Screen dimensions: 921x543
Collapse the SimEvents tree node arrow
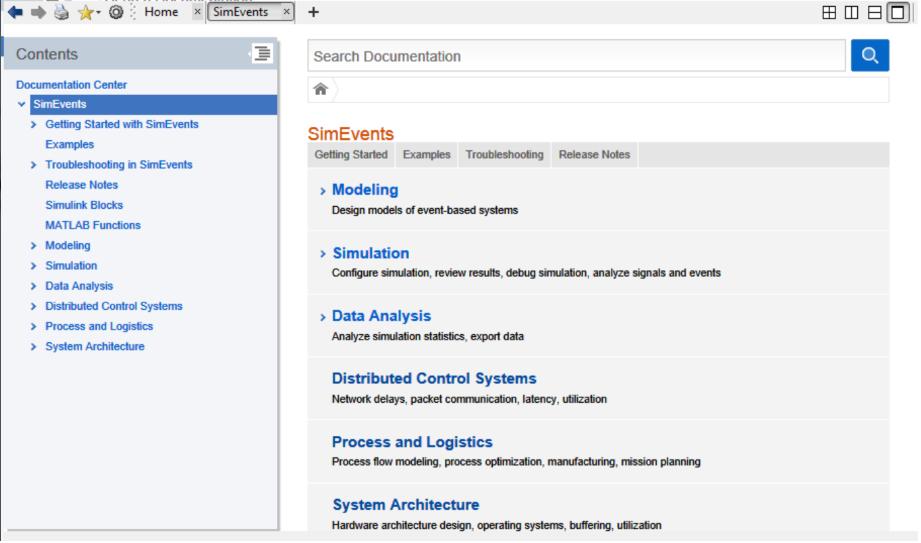pos(22,105)
